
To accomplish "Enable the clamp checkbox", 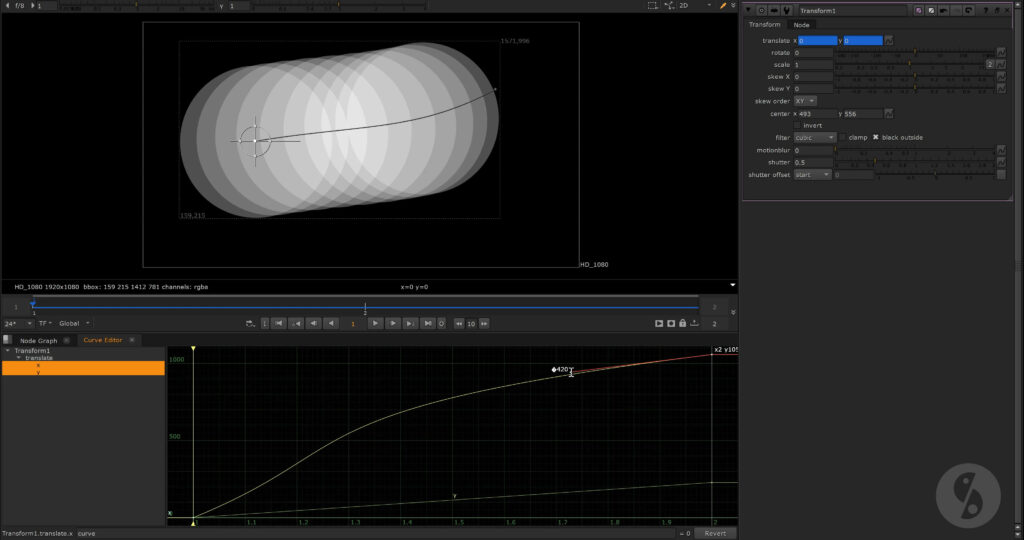I will click(842, 137).
